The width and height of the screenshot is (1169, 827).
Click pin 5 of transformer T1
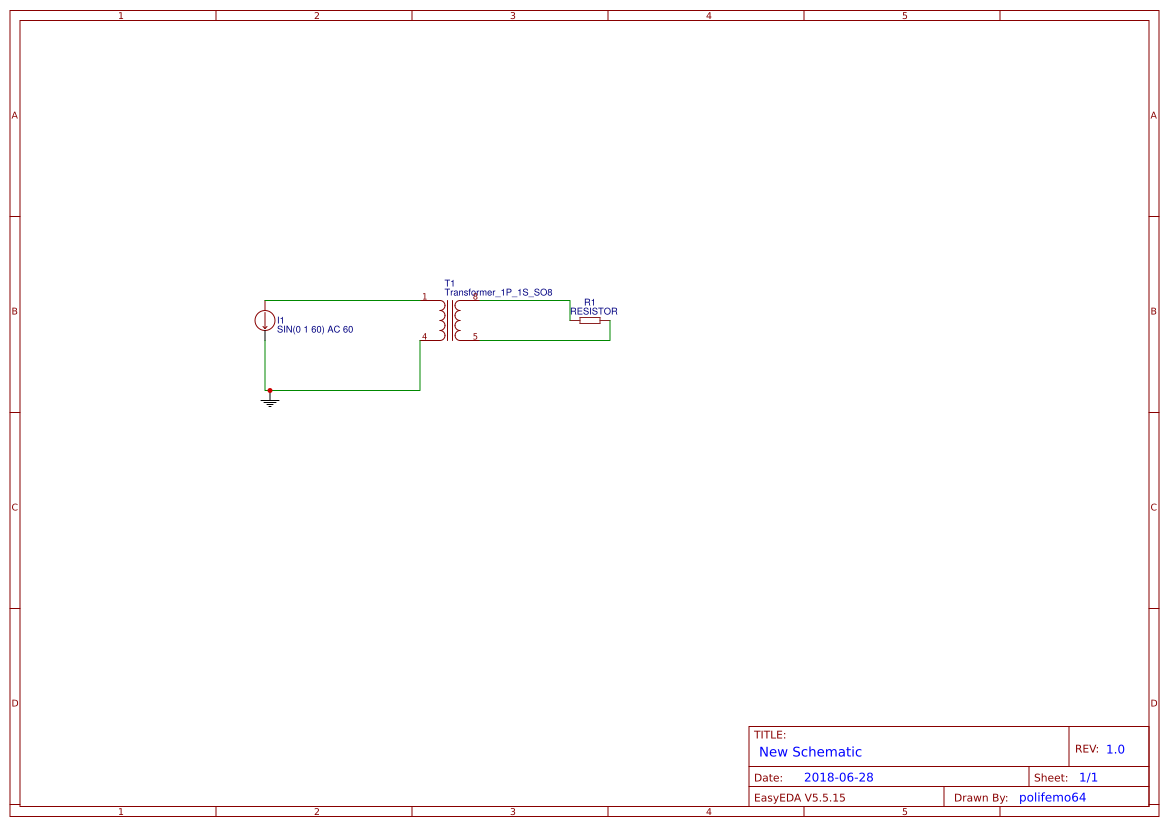477,337
